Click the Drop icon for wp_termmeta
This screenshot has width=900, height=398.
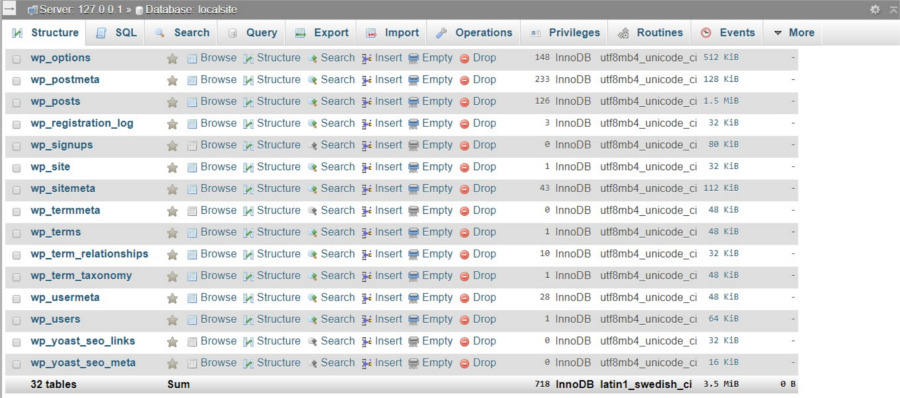(x=465, y=211)
